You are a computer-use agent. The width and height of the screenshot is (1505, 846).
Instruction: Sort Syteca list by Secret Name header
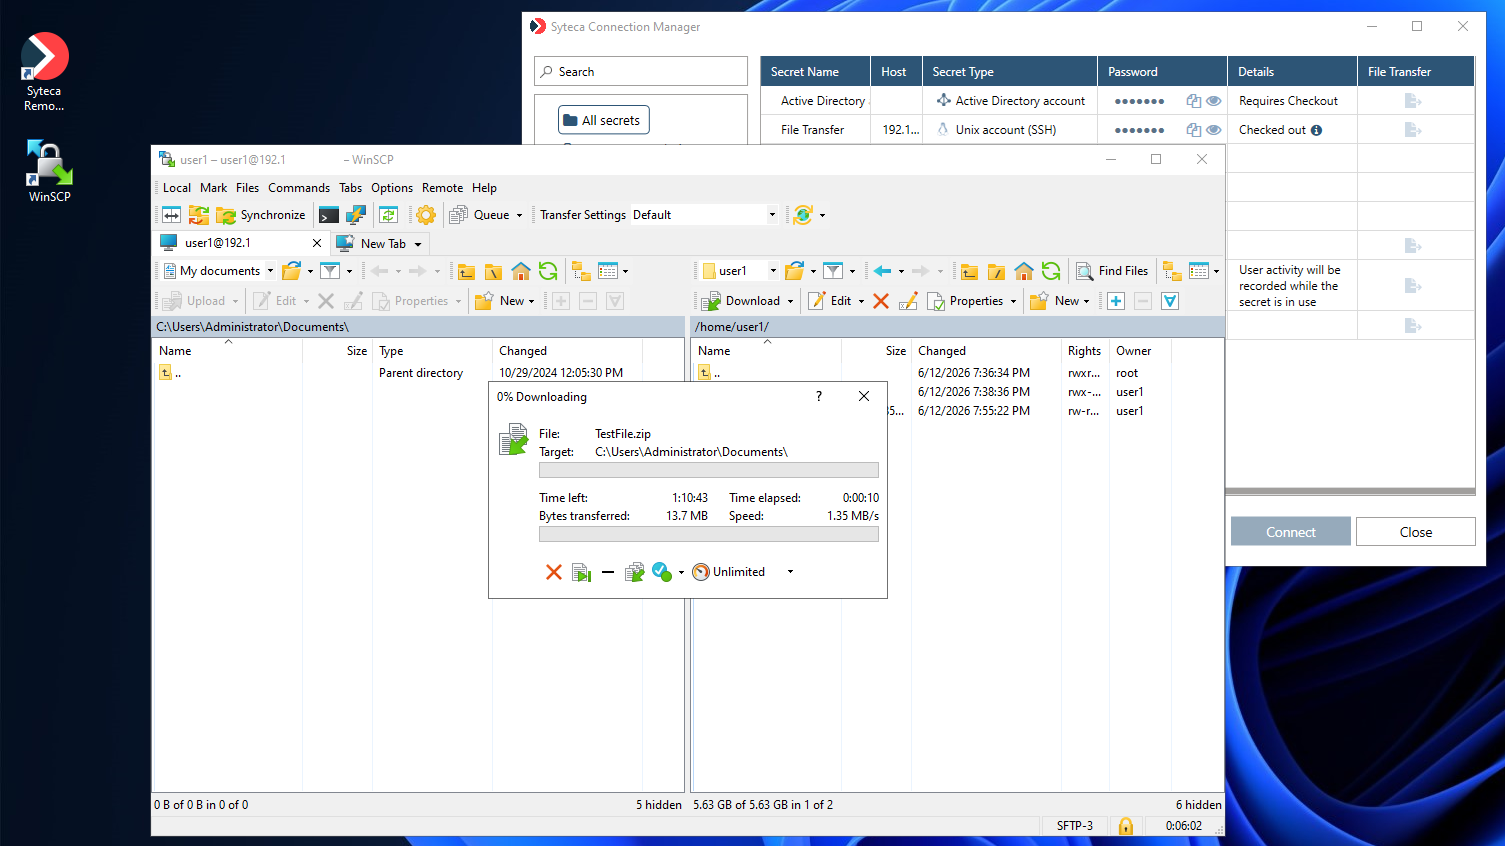[x=815, y=72]
